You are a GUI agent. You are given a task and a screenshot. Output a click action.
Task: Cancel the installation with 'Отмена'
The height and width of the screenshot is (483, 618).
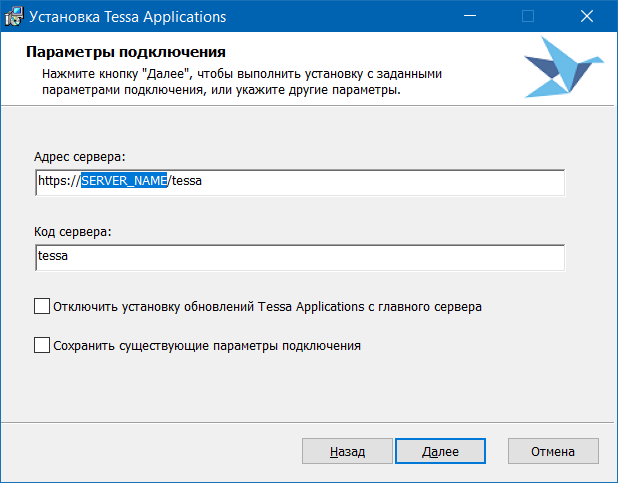(553, 452)
